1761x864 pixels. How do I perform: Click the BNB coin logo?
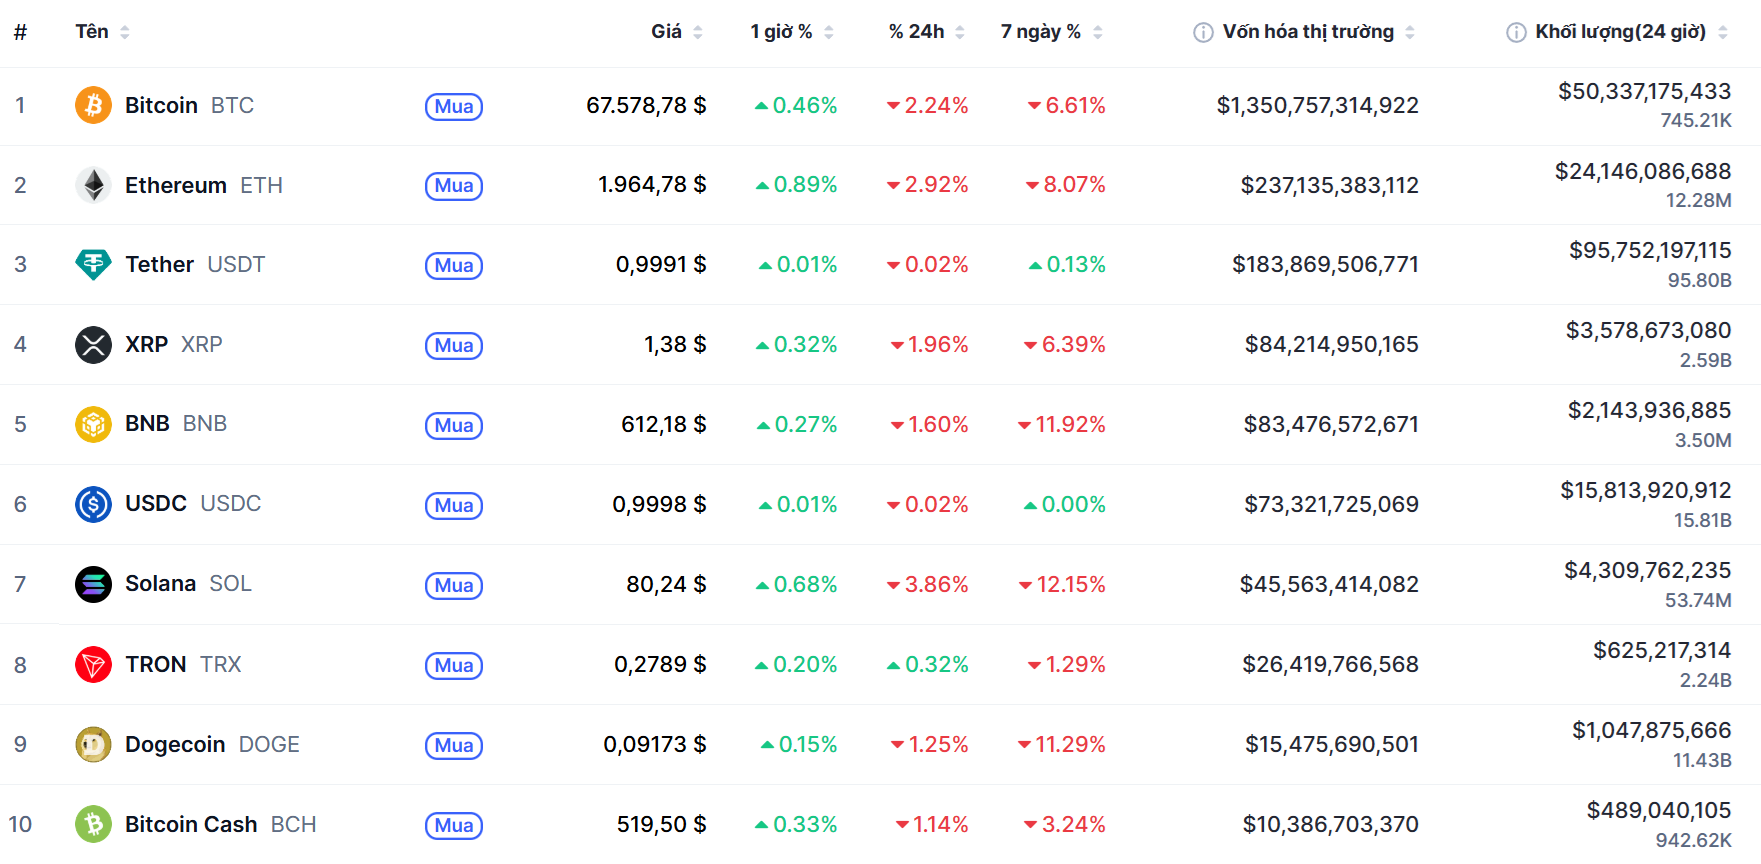93,425
